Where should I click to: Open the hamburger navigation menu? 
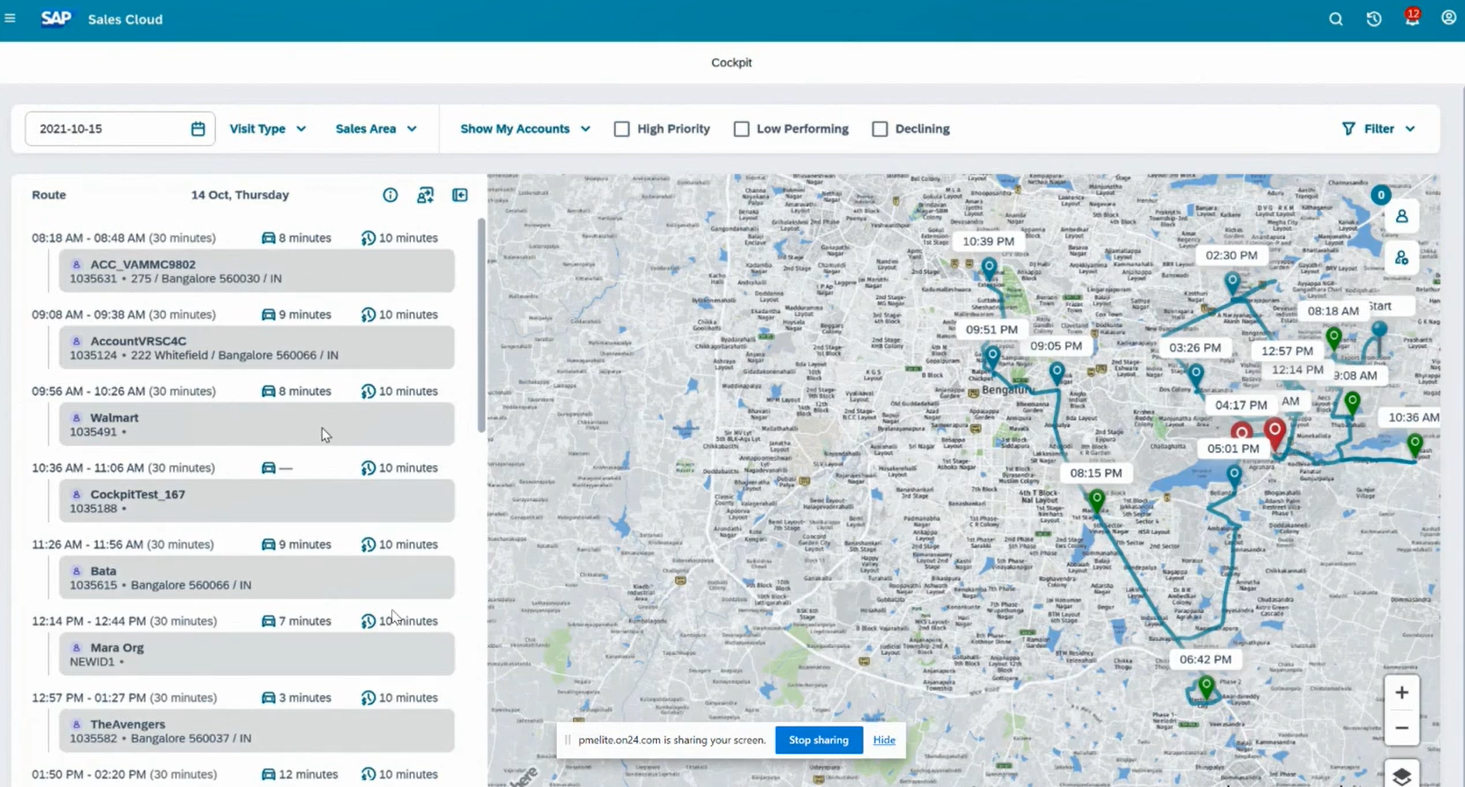pos(10,19)
